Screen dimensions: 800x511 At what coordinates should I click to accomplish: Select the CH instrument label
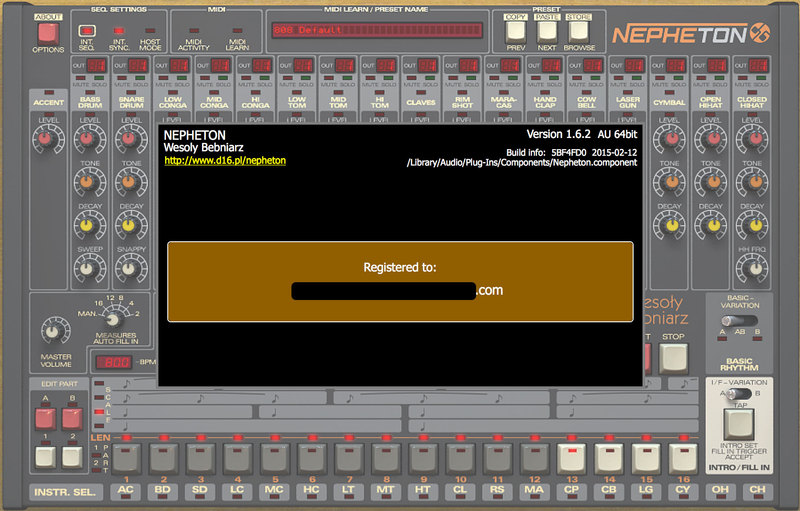click(x=757, y=490)
